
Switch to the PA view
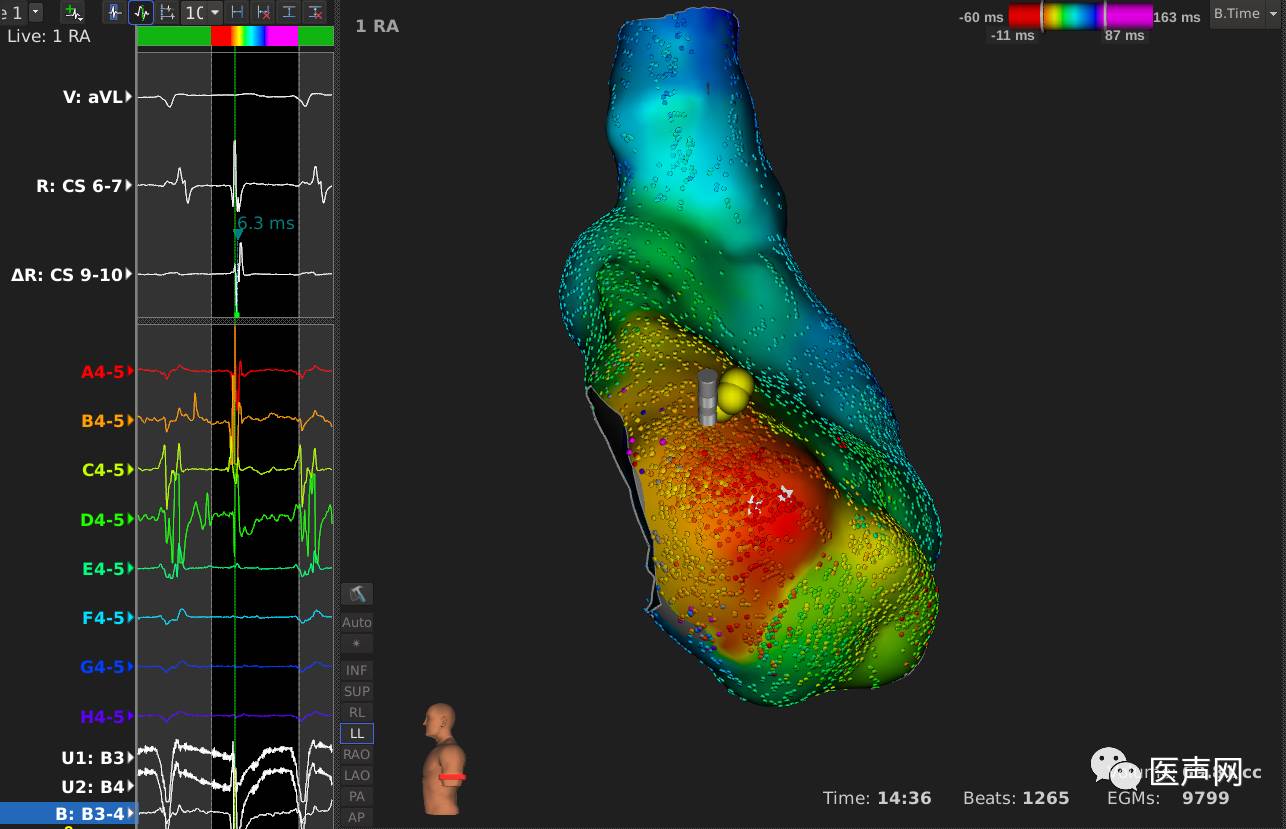pos(356,796)
